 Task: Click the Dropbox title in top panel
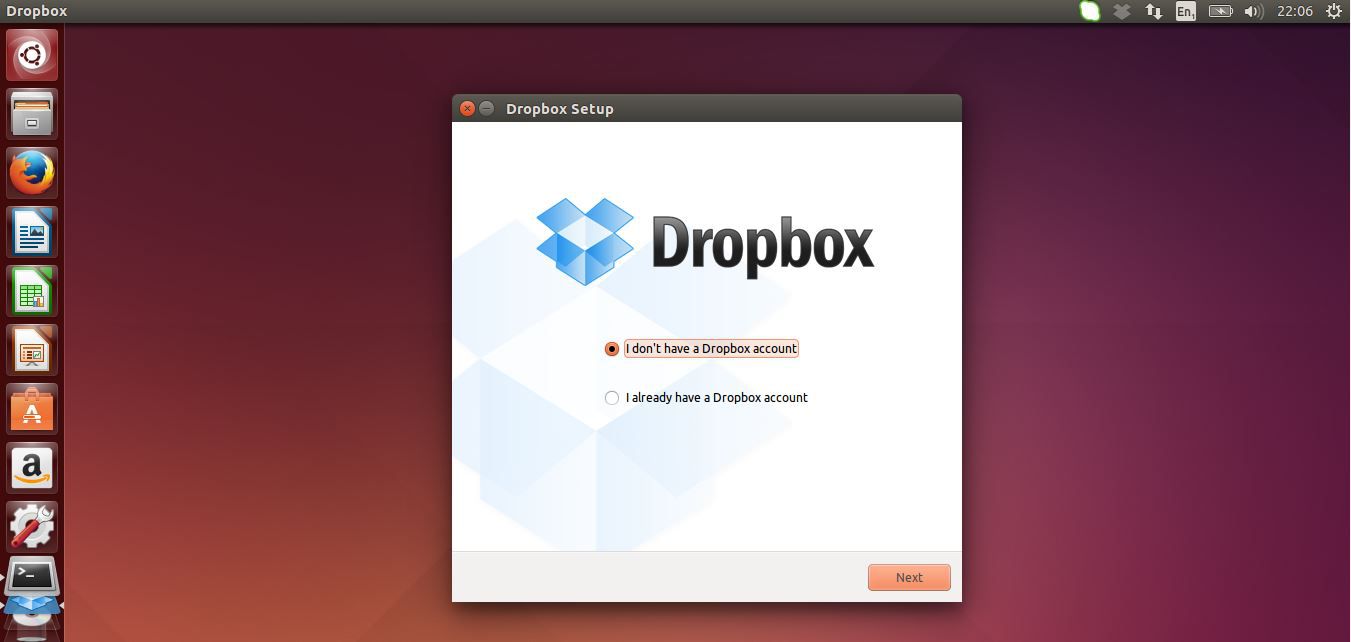pos(37,11)
